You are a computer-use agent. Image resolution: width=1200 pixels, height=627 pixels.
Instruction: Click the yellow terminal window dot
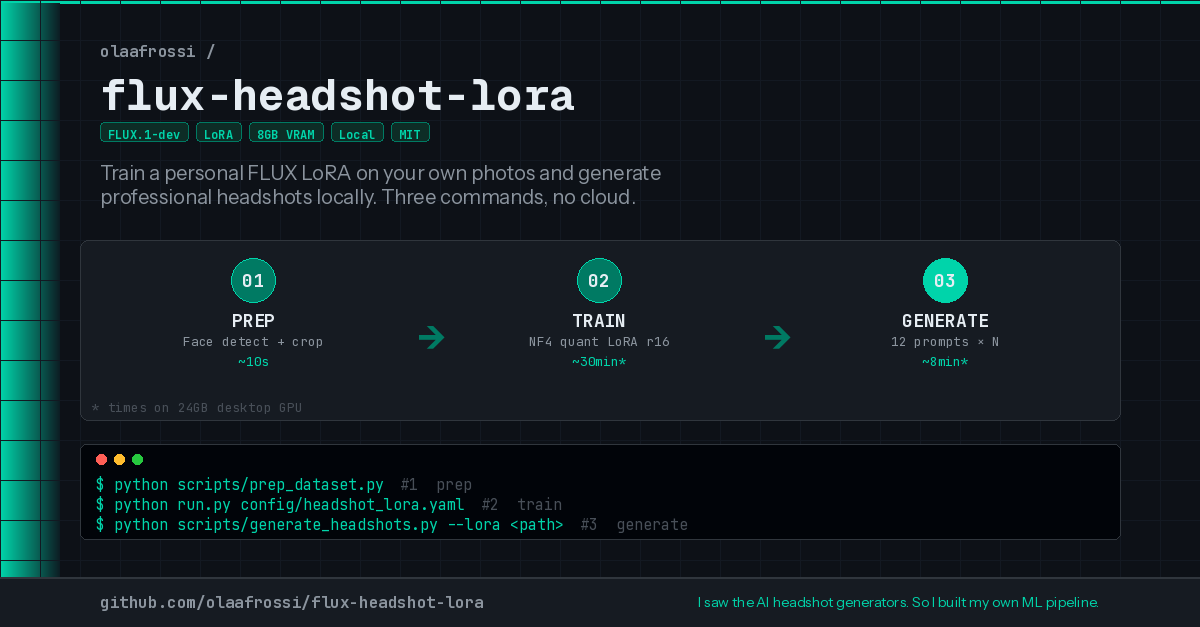coord(119,459)
